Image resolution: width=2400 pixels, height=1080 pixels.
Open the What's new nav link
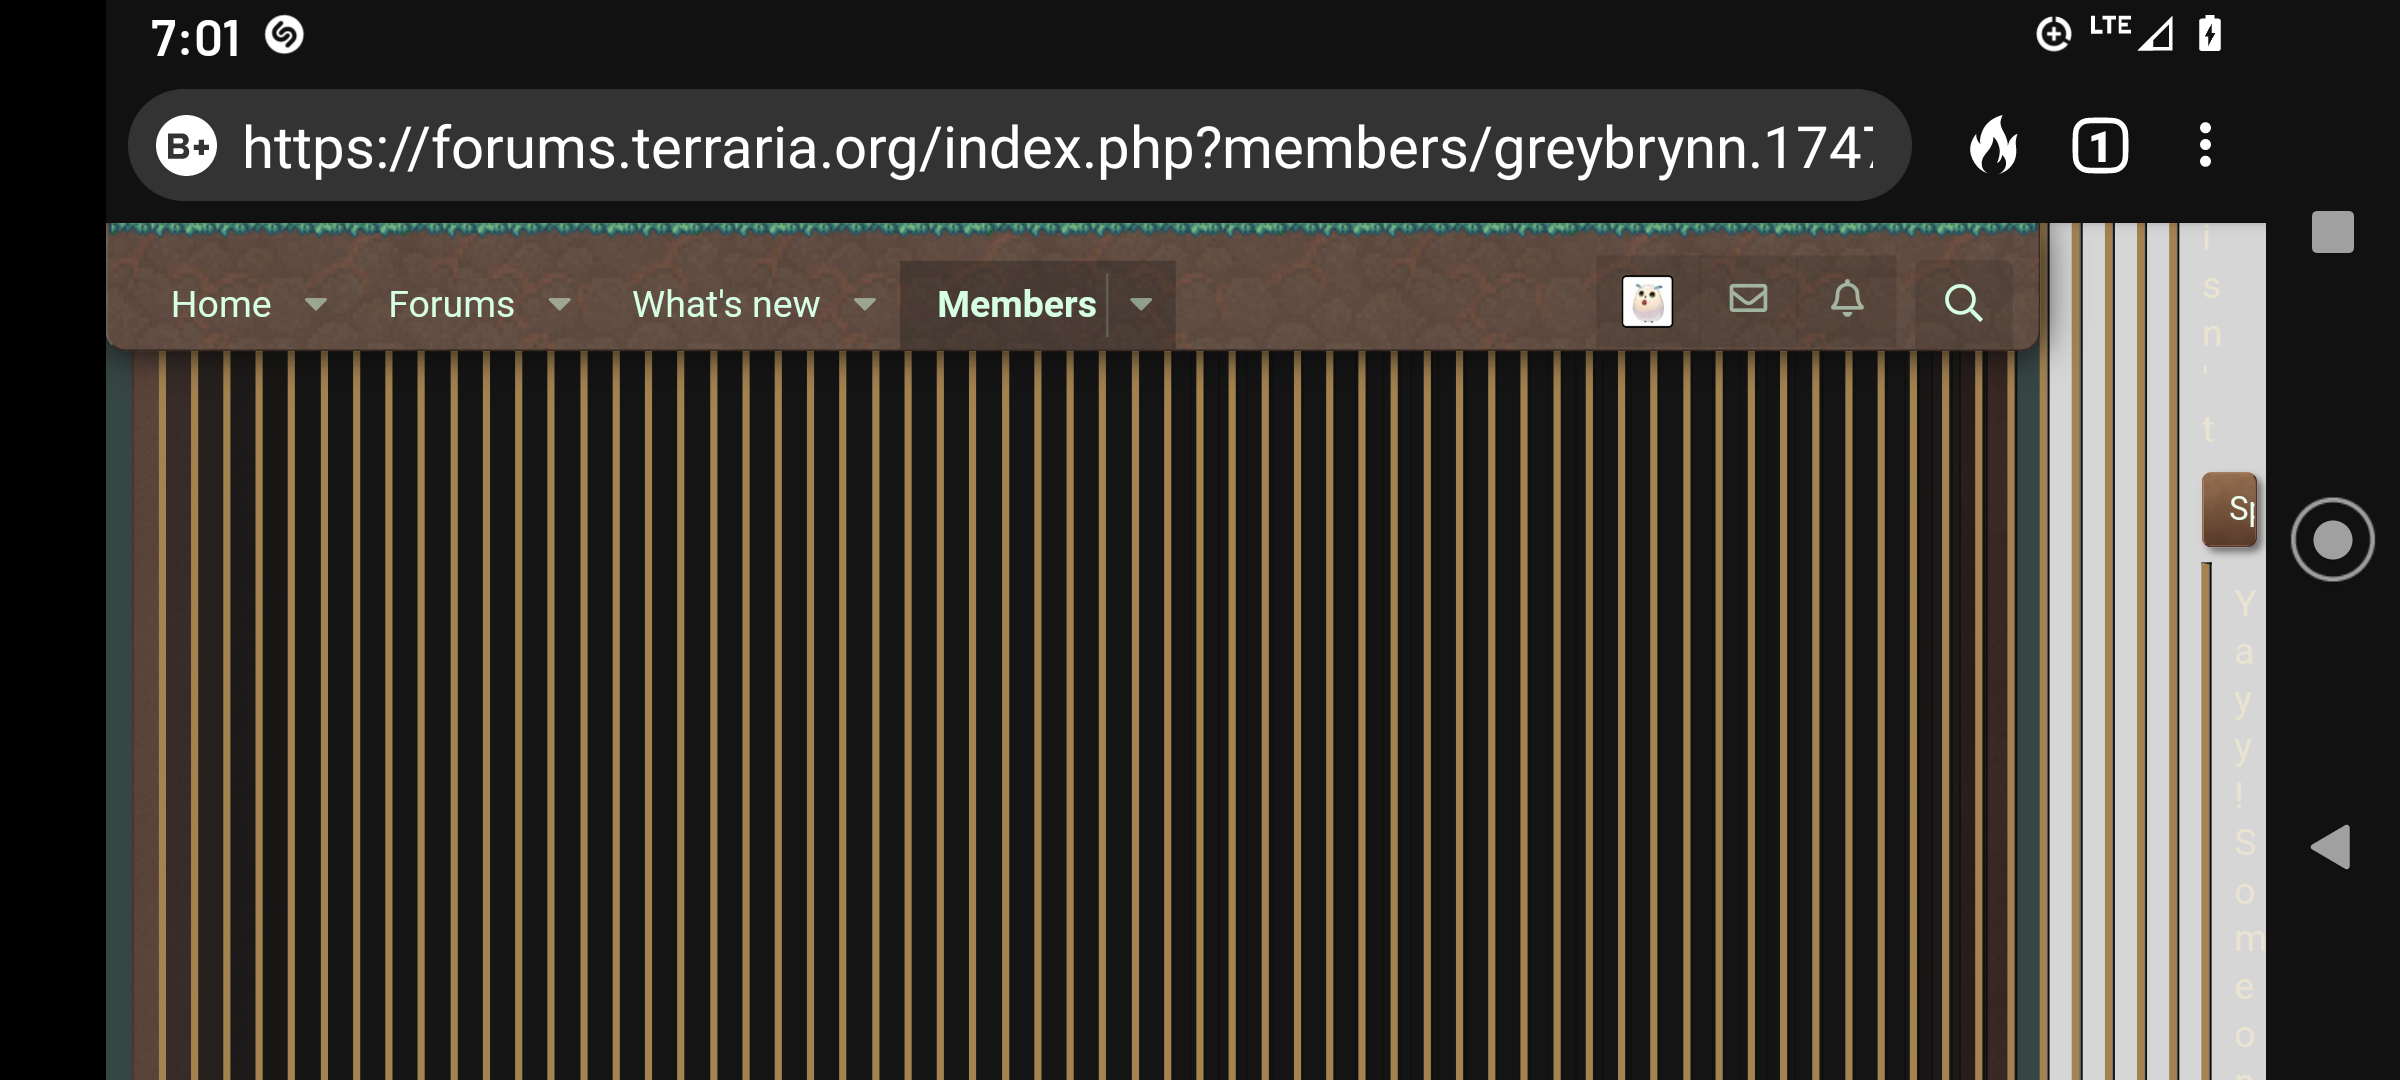pyautogui.click(x=726, y=304)
